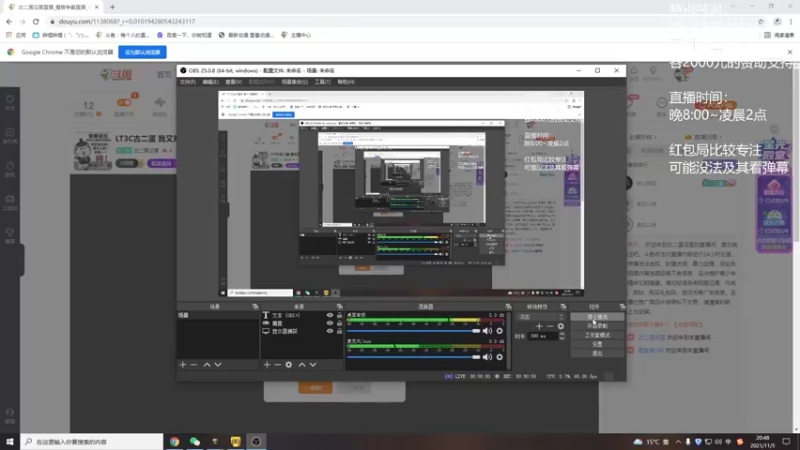Adjust microphone/Aux volume slider

[413, 357]
